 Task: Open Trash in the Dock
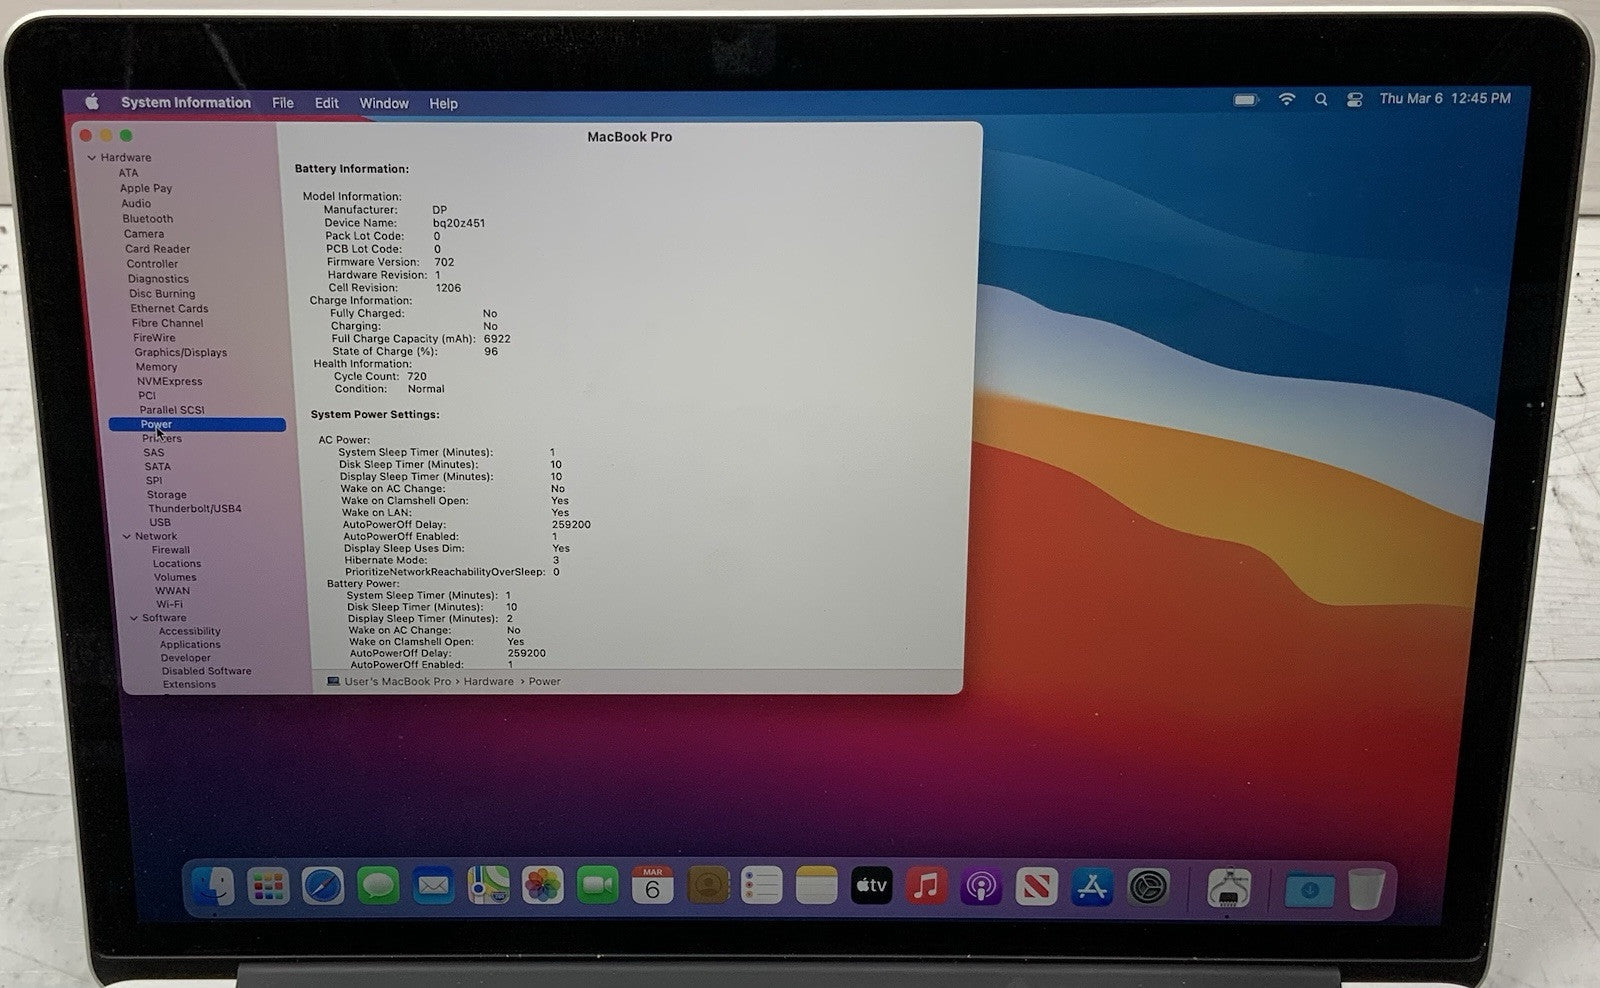click(x=1366, y=888)
